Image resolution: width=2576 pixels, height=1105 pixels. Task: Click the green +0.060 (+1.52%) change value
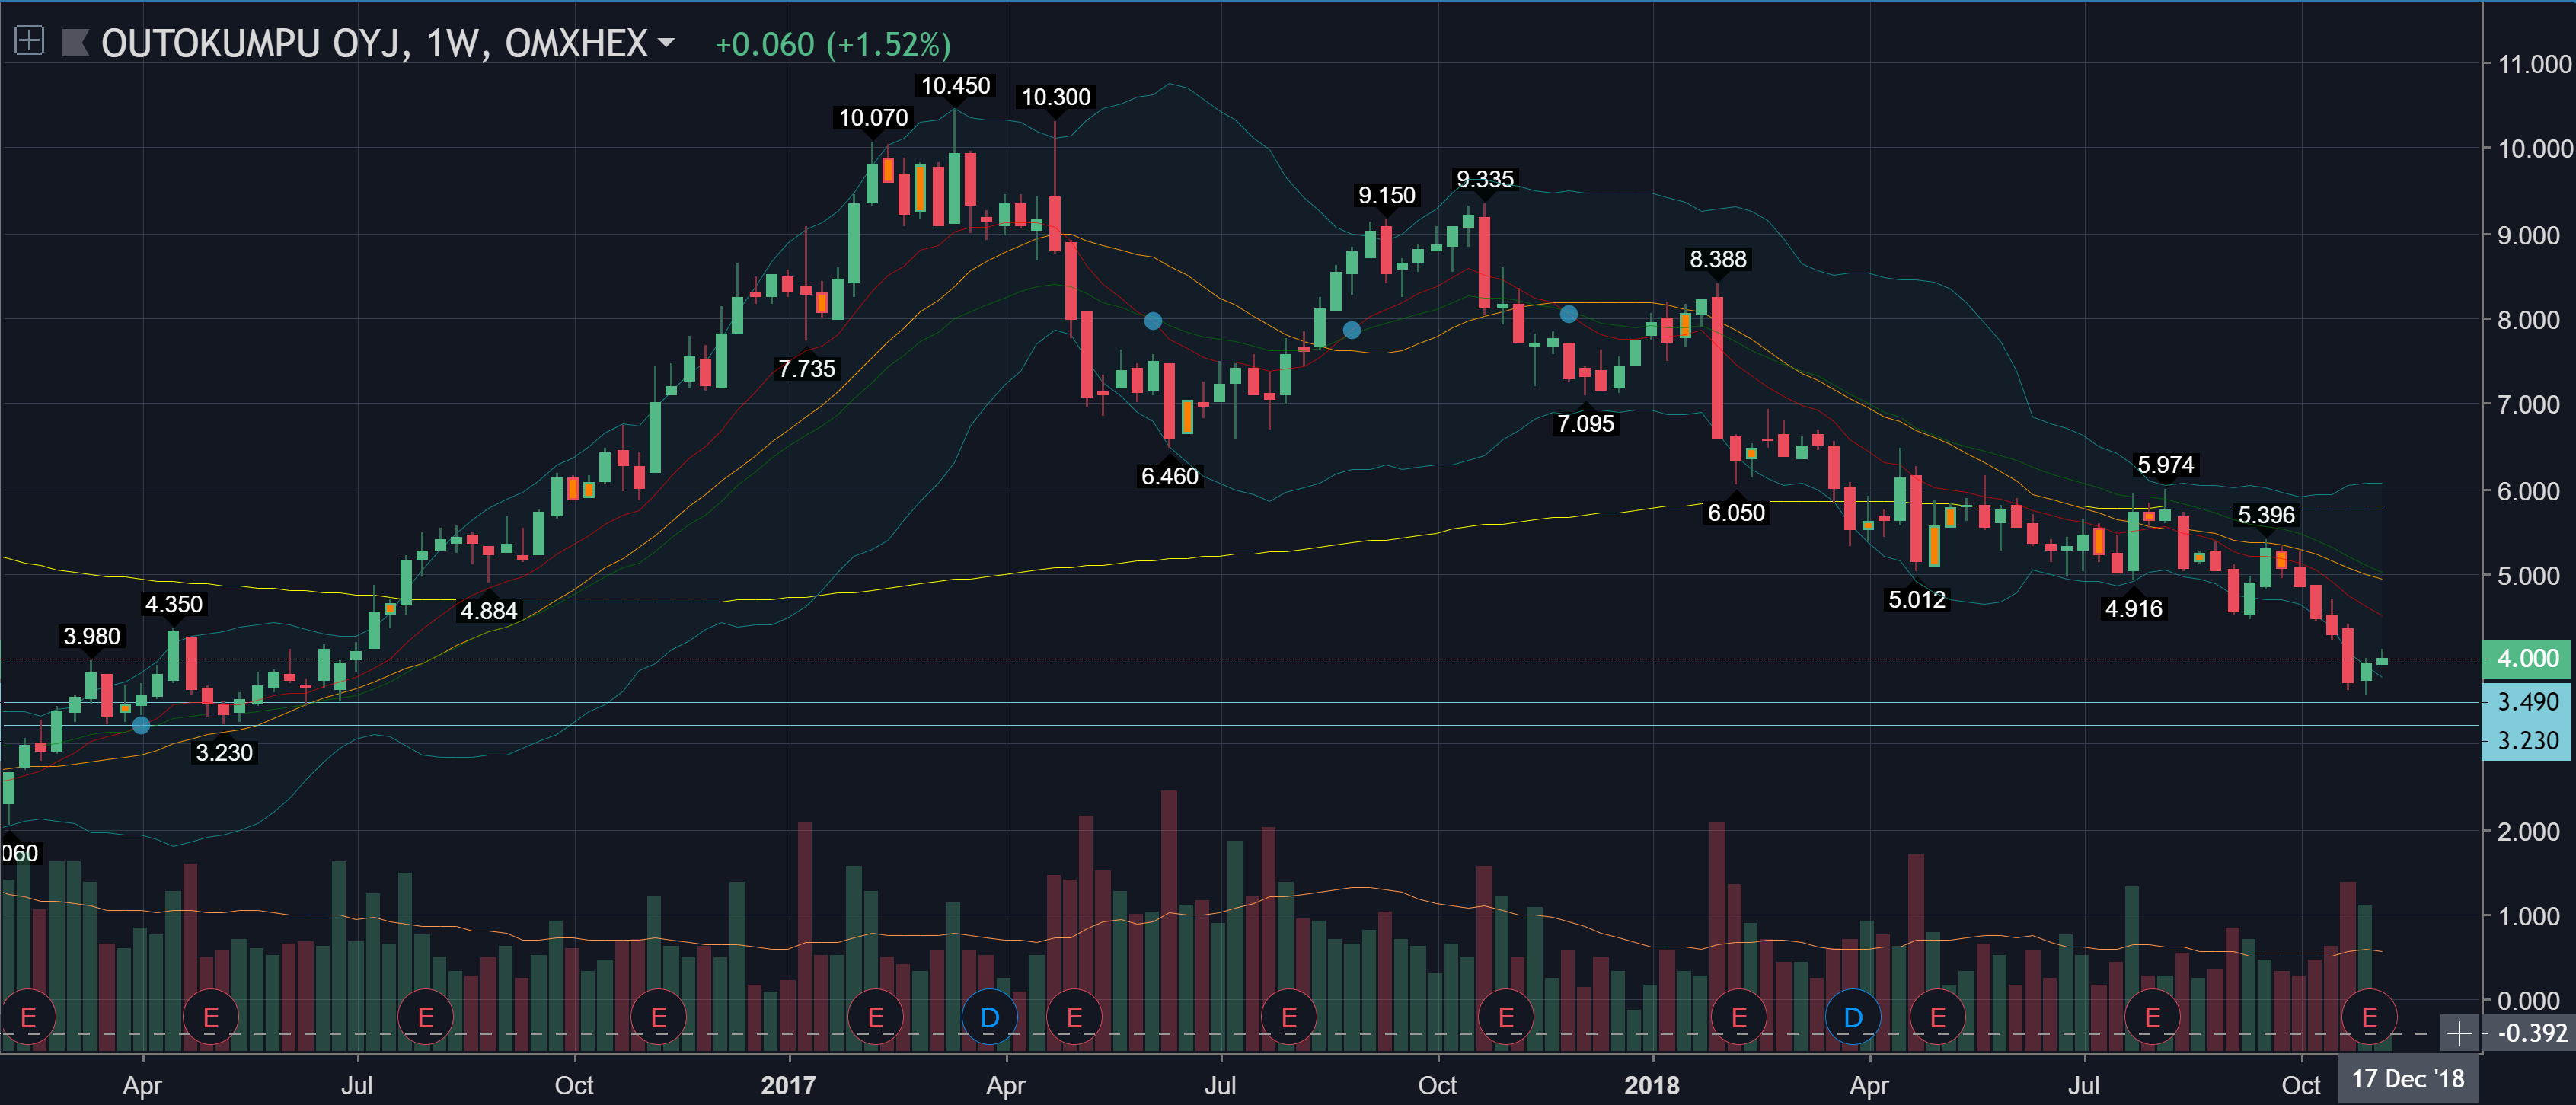(x=832, y=44)
